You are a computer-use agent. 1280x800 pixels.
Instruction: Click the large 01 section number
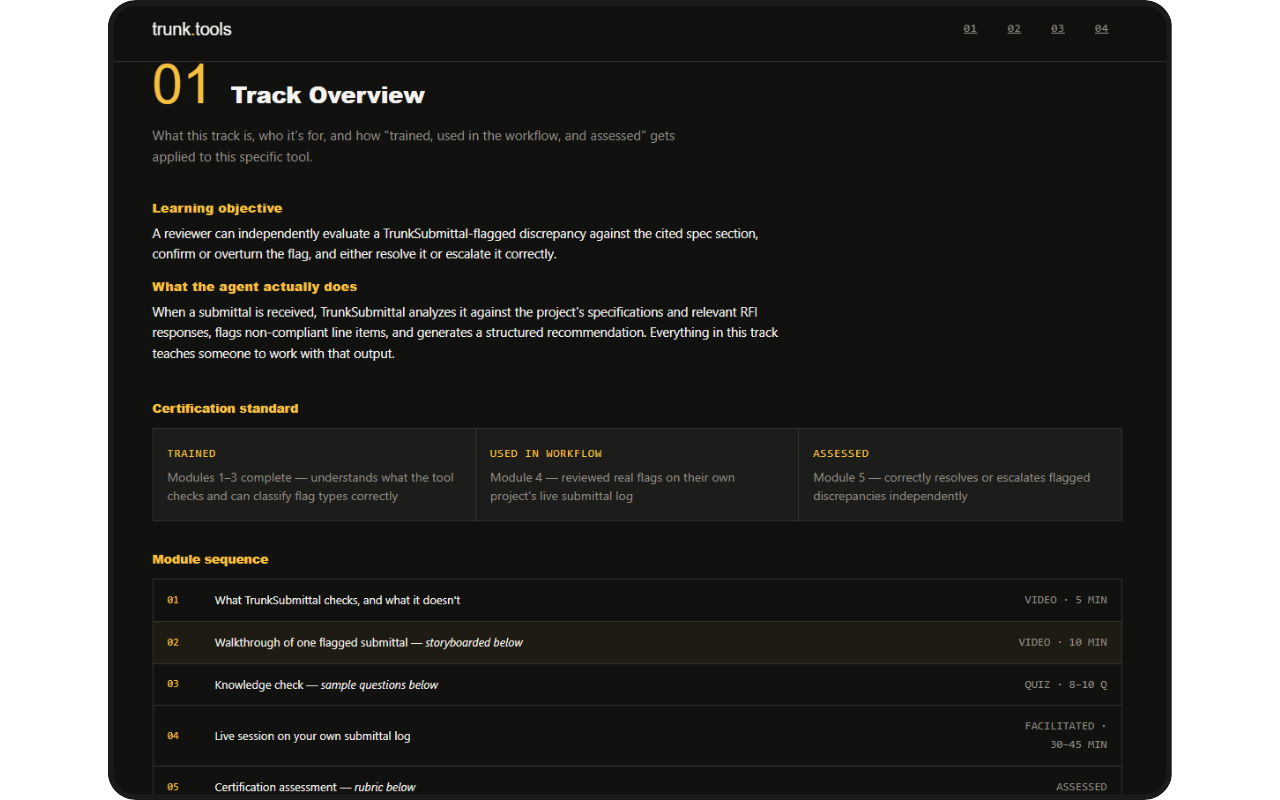[x=181, y=86]
